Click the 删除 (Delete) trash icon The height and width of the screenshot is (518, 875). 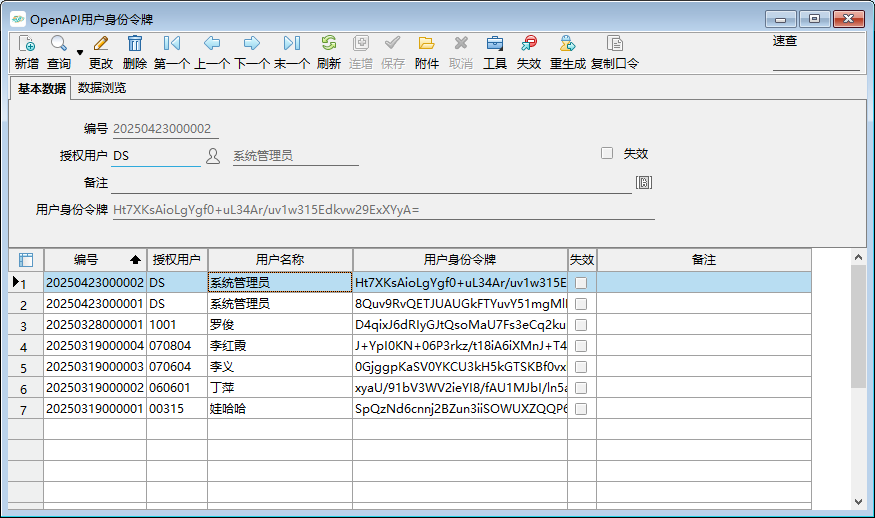135,44
